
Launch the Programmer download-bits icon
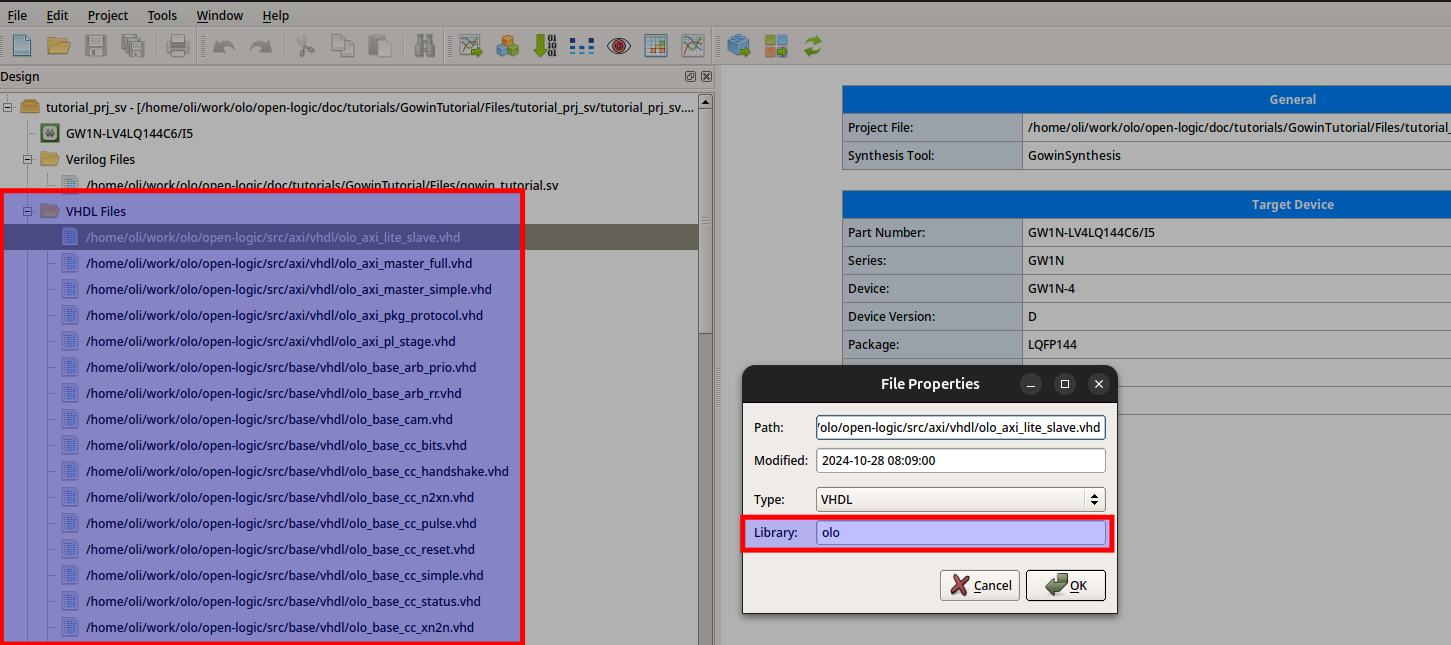(545, 45)
